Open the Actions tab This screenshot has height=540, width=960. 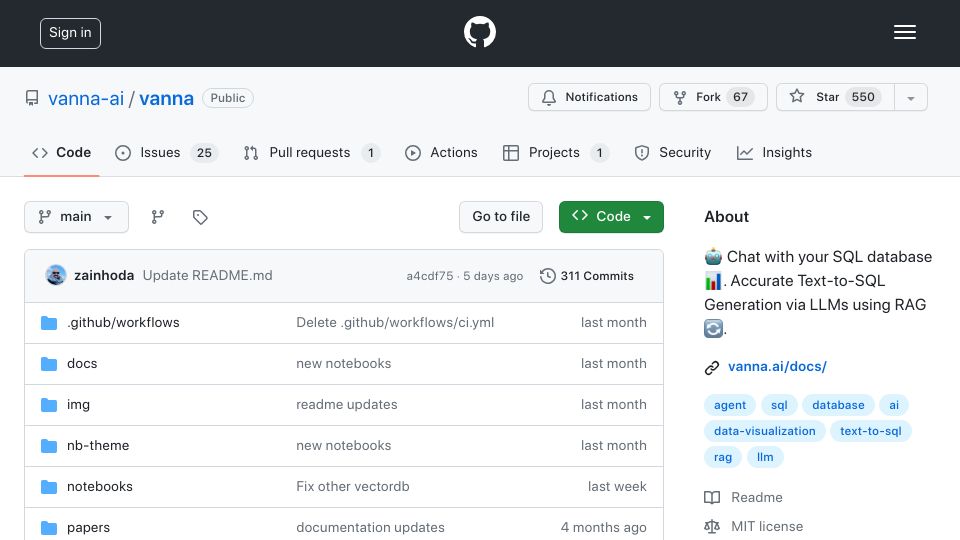441,152
